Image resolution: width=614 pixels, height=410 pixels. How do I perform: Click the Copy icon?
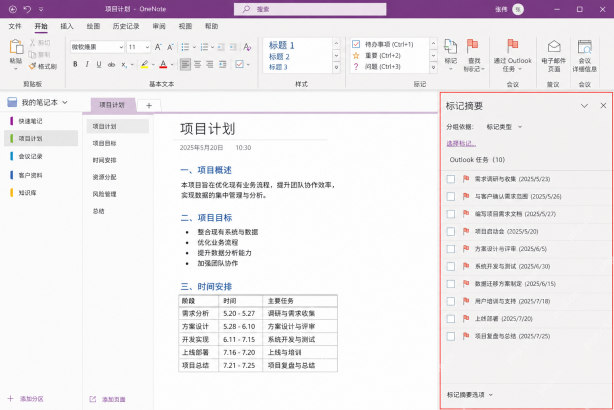(x=33, y=54)
